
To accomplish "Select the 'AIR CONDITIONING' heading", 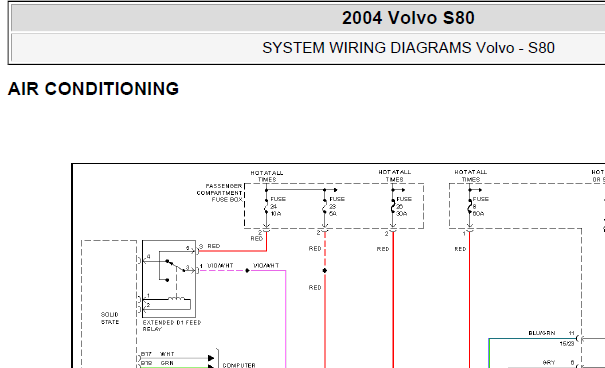I will [93, 89].
